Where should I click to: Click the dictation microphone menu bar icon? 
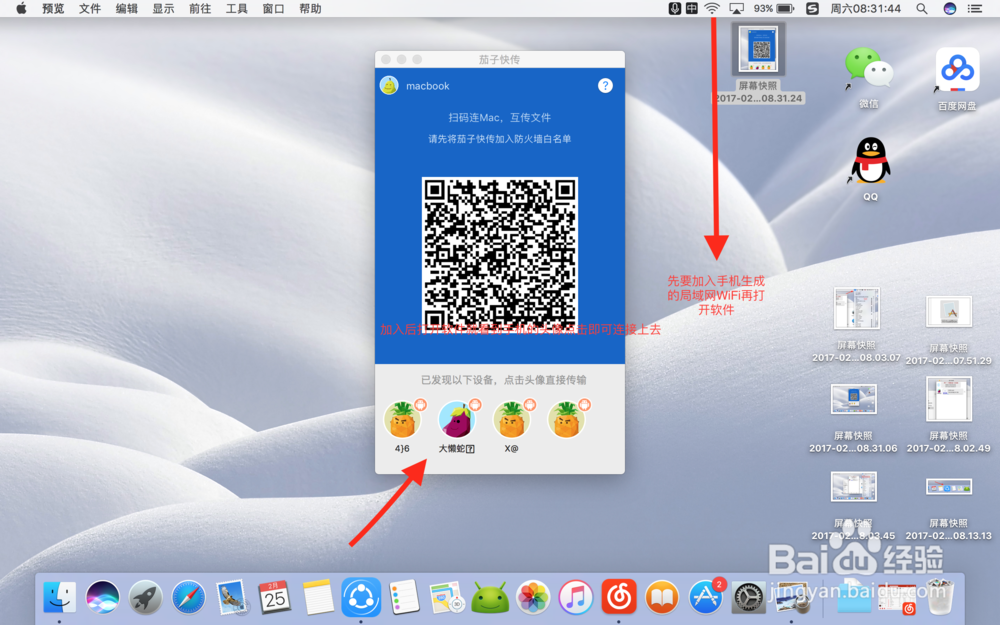click(x=674, y=8)
